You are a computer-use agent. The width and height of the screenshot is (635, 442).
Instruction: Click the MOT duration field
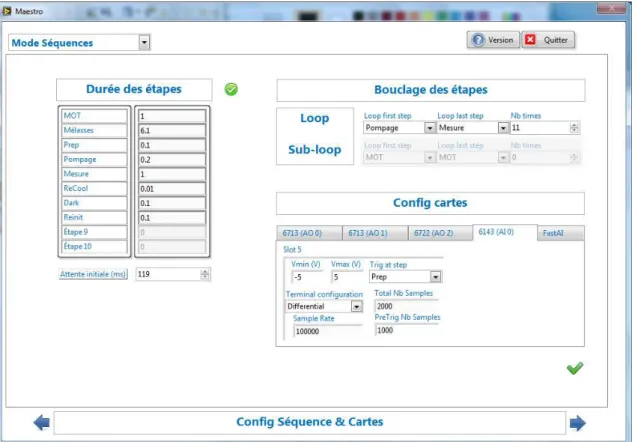172,116
